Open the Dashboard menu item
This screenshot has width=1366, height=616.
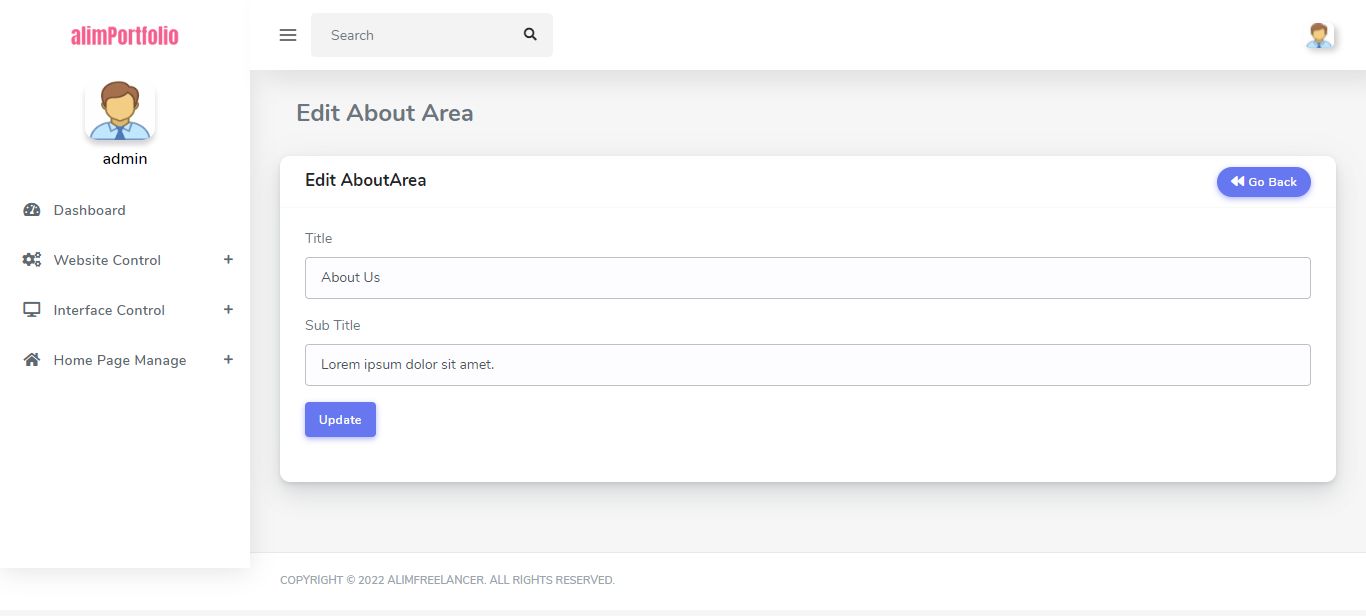point(90,210)
